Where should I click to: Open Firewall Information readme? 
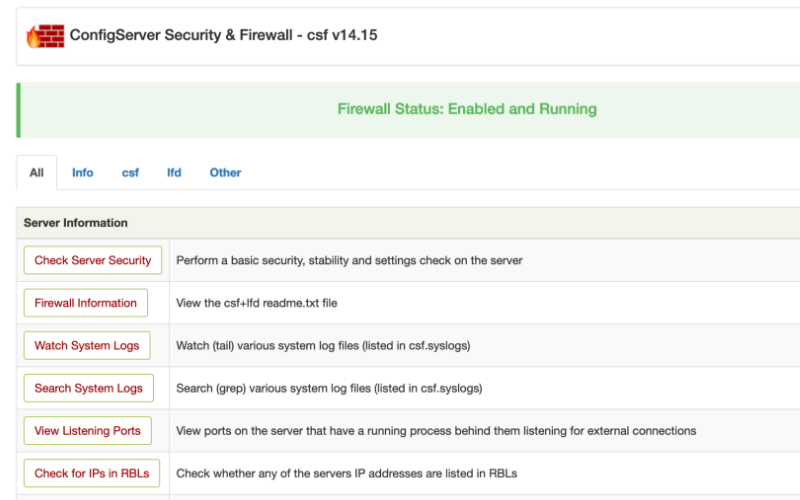pos(86,303)
